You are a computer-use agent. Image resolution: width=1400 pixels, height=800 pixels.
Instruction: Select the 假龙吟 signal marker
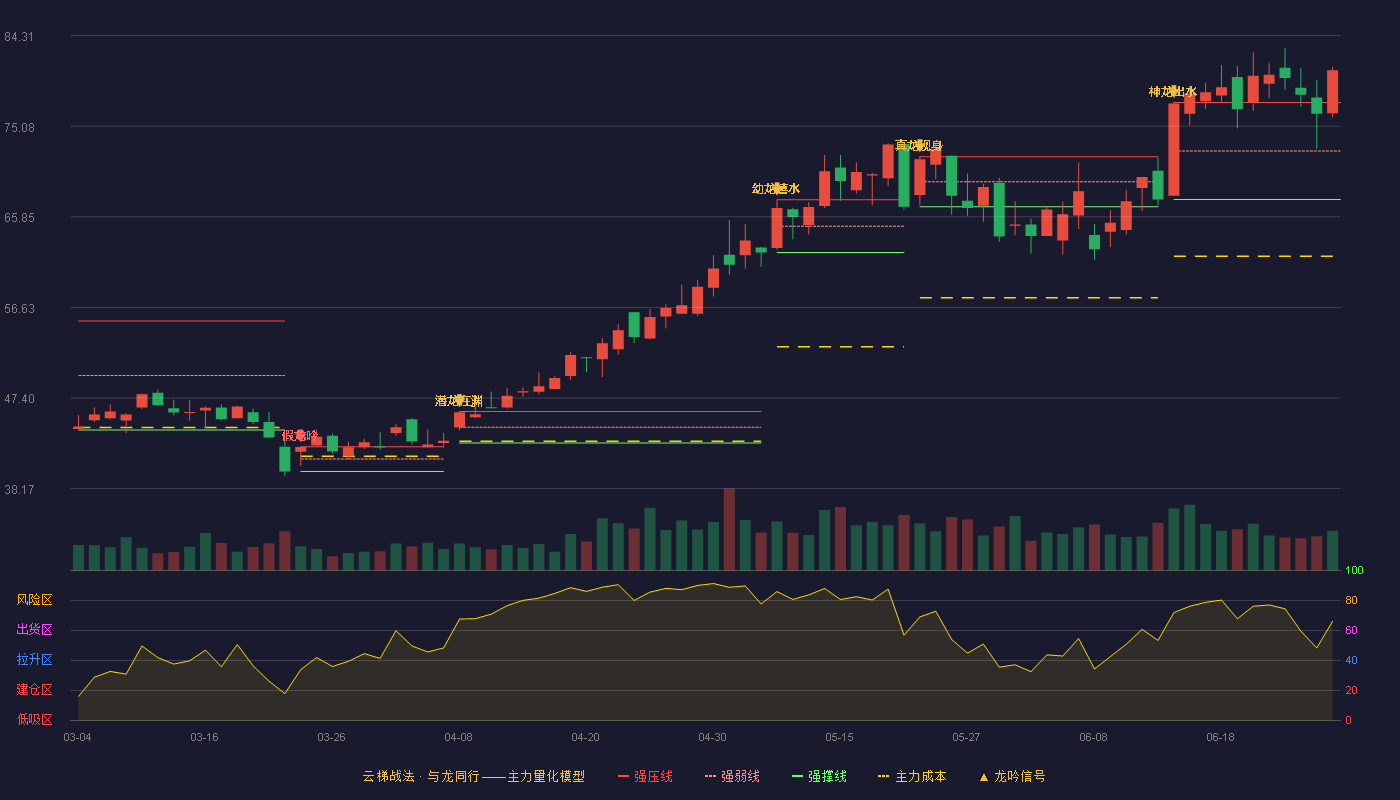tap(300, 436)
